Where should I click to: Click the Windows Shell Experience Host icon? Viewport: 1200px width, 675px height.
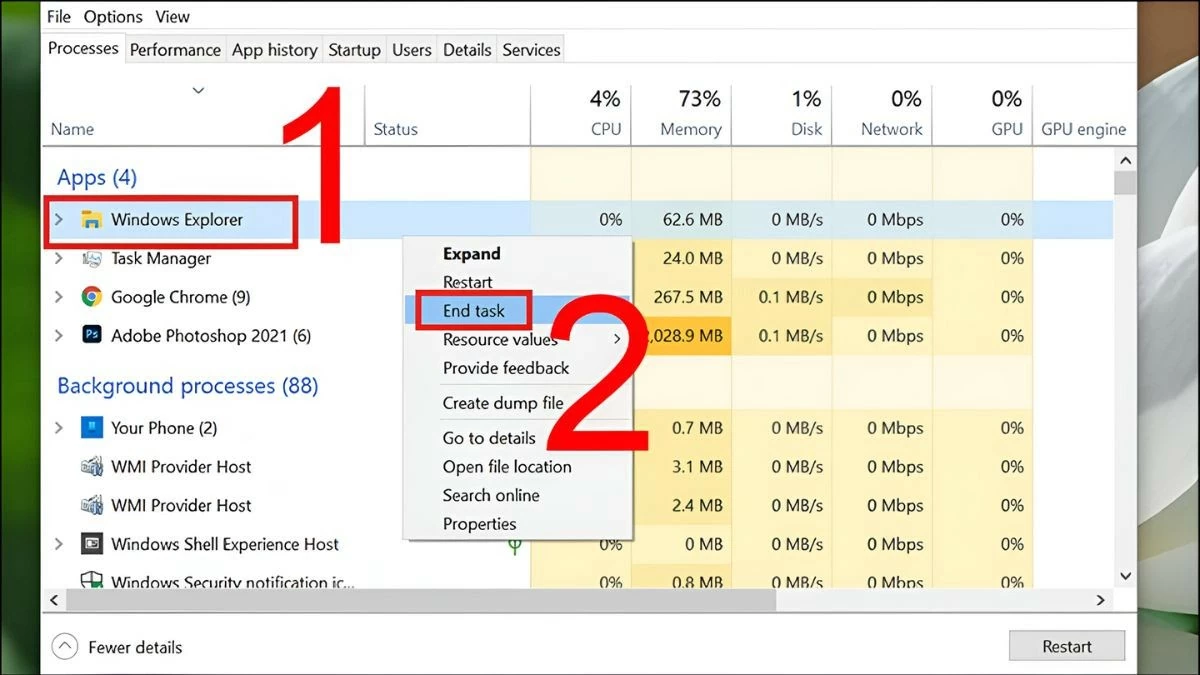92,545
